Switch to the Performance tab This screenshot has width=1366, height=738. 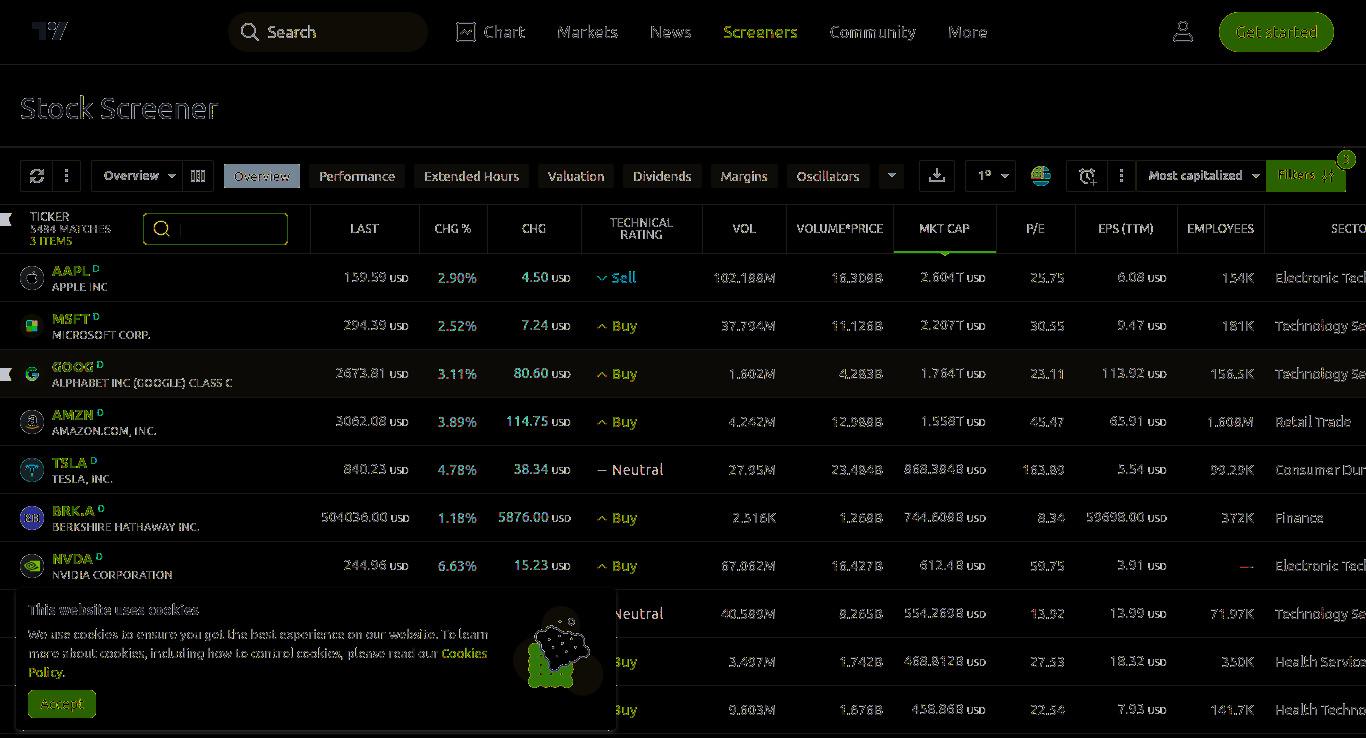pos(357,176)
